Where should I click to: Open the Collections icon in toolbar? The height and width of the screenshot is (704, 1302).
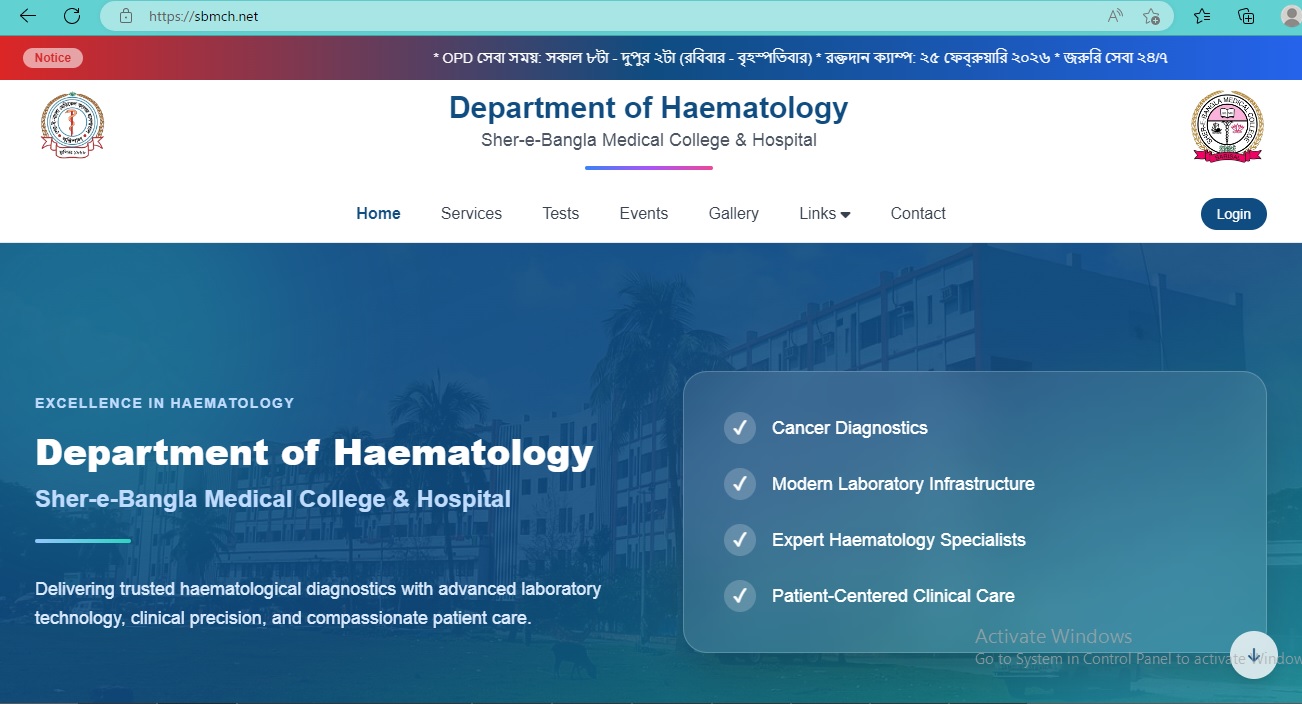(x=1246, y=16)
